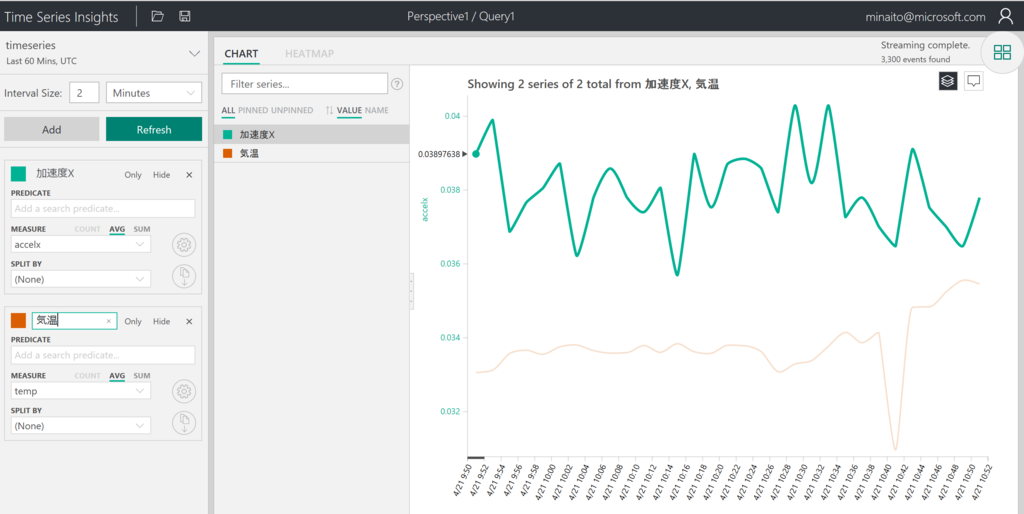
Task: Select AVG aggregation for accelx
Action: click(x=117, y=229)
